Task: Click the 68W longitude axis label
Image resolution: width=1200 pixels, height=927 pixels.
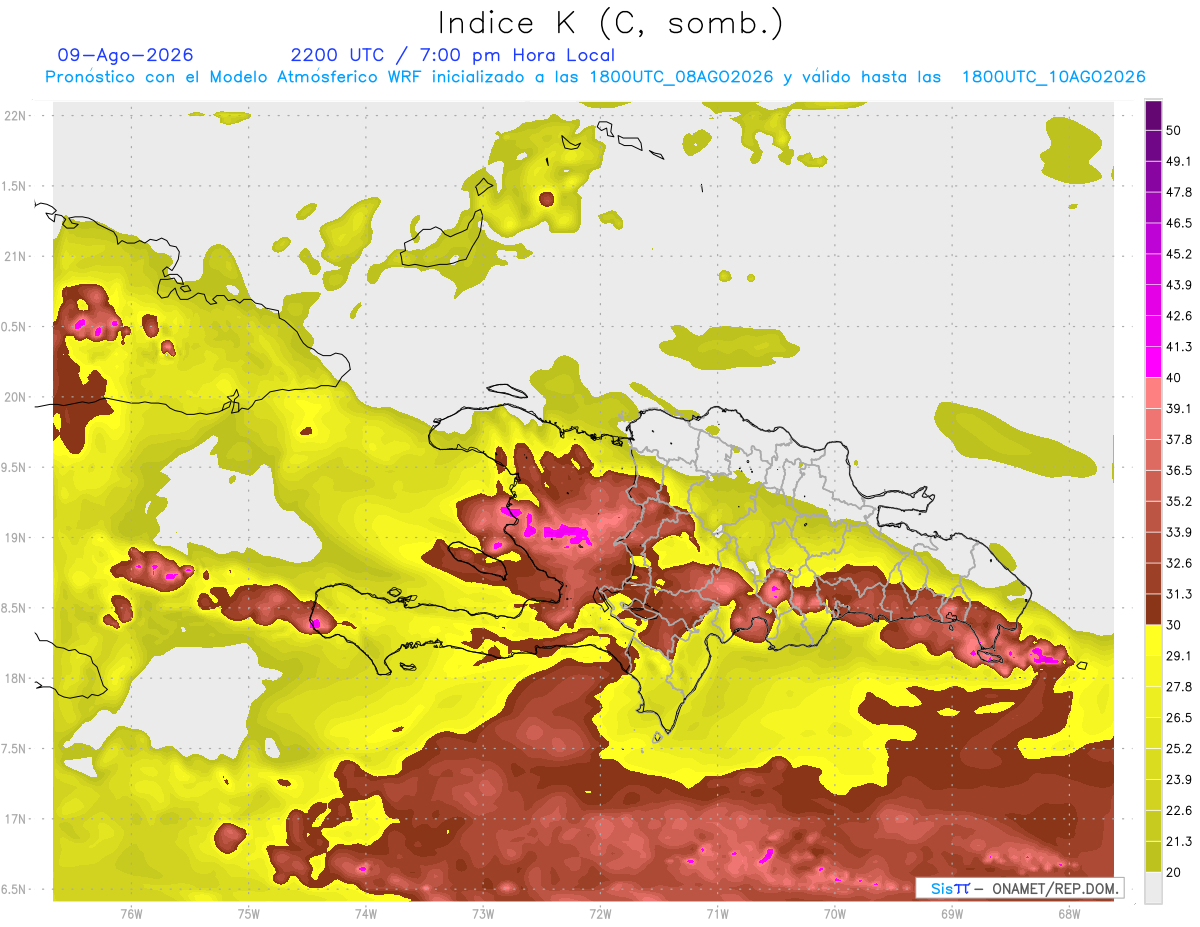Action: (x=1069, y=914)
